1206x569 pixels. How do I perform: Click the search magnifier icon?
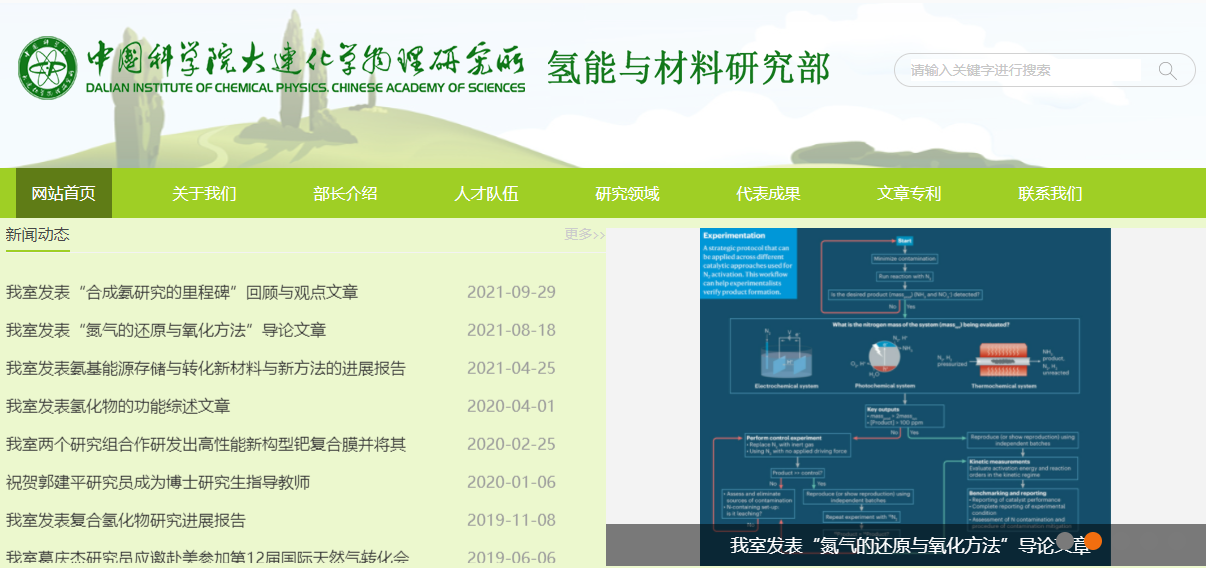tap(1167, 70)
